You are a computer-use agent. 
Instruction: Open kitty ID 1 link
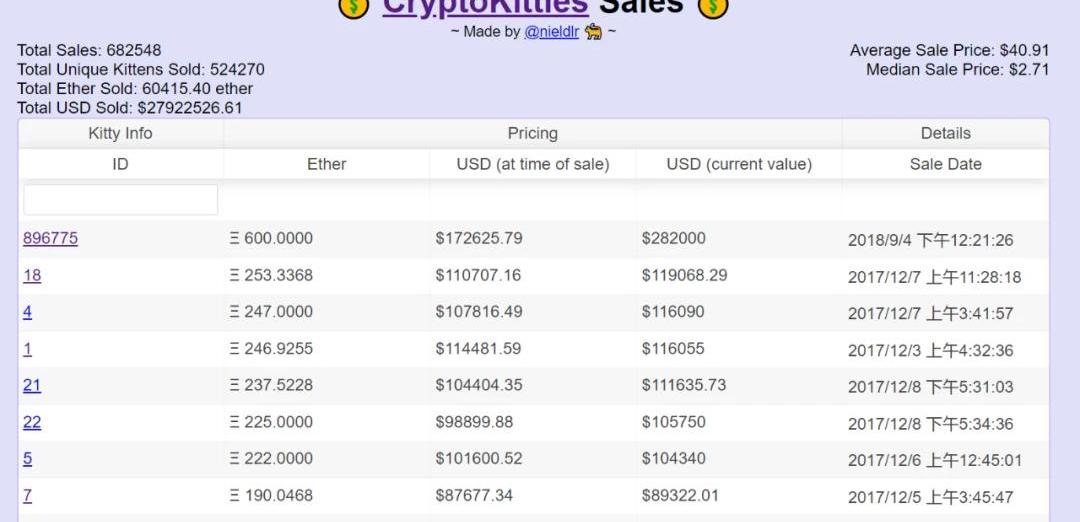pyautogui.click(x=27, y=349)
